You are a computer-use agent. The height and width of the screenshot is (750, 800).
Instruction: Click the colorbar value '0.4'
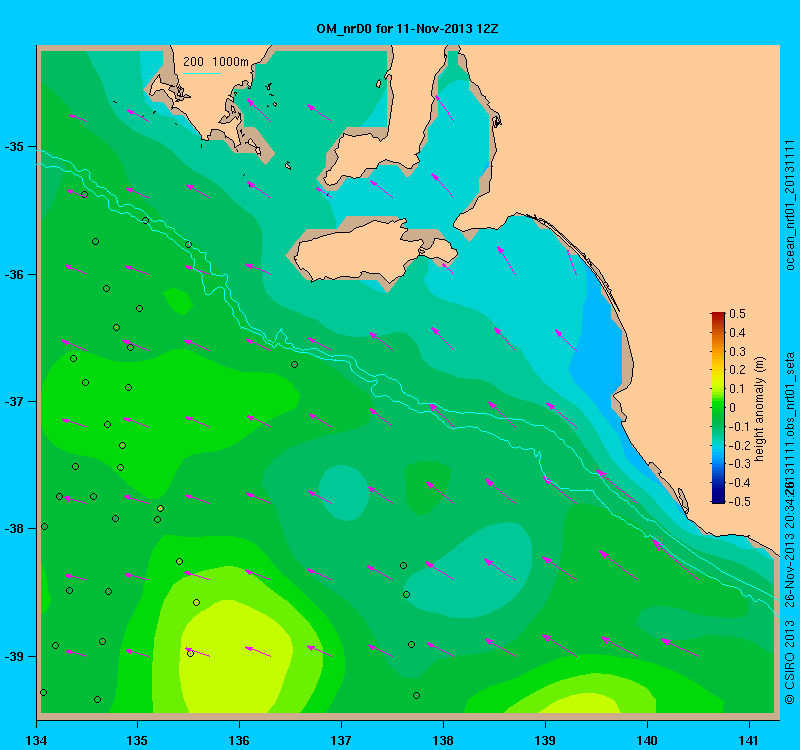point(737,333)
